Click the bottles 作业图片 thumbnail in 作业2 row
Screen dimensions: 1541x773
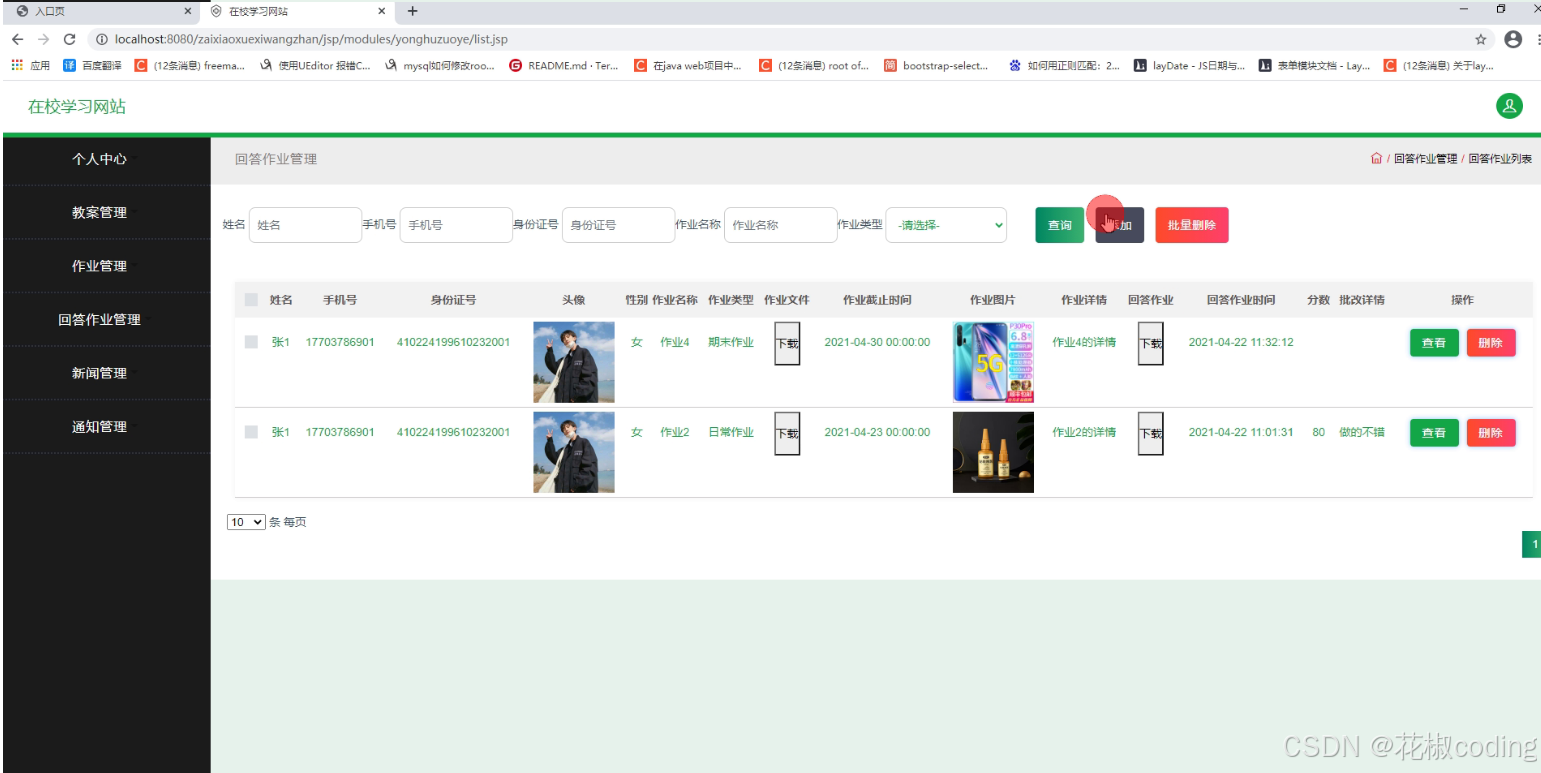(993, 452)
